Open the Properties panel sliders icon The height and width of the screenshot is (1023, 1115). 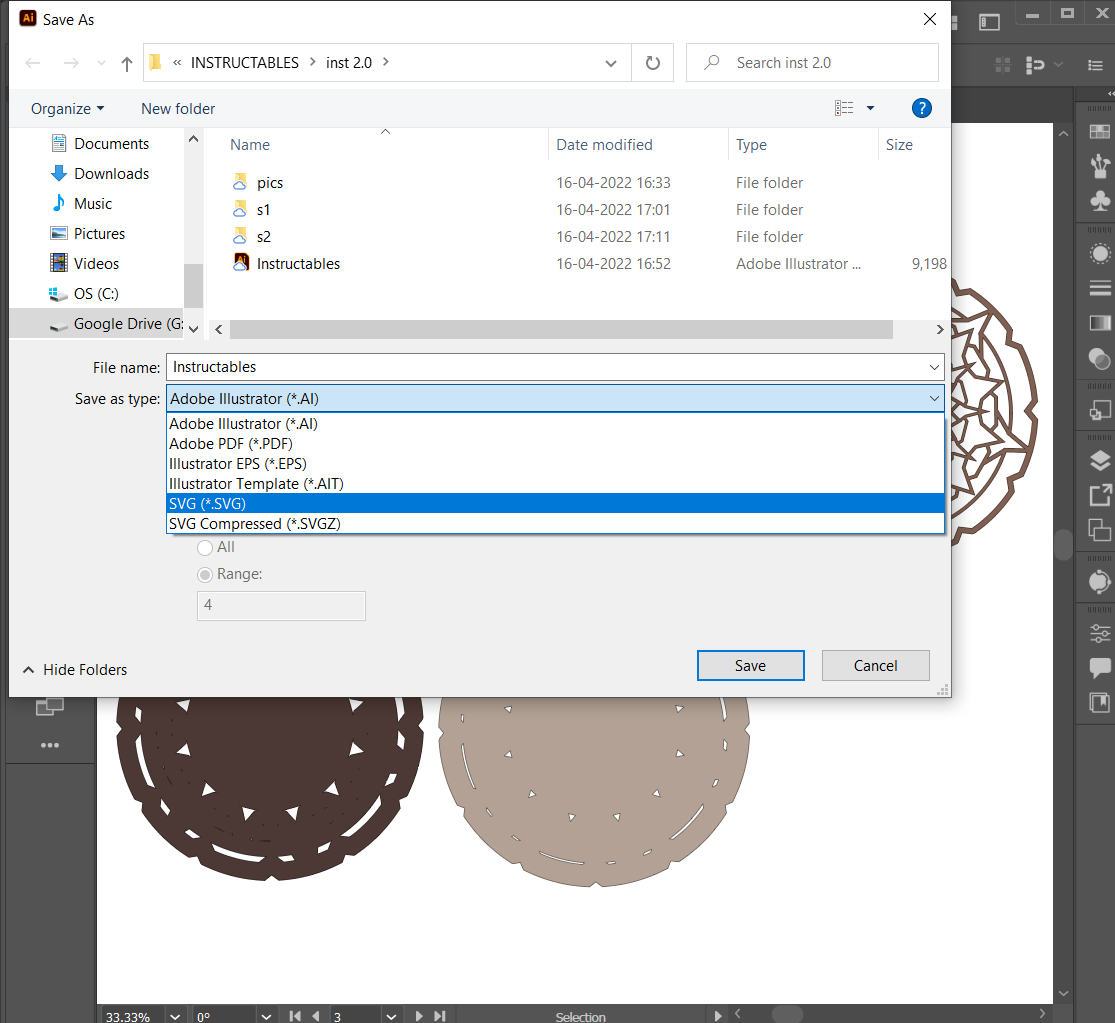(x=1100, y=633)
